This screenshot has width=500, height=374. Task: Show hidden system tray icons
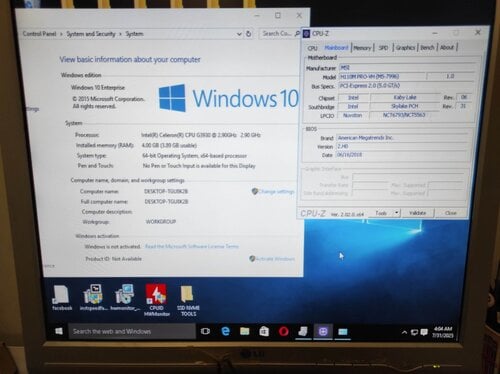[x=404, y=332]
